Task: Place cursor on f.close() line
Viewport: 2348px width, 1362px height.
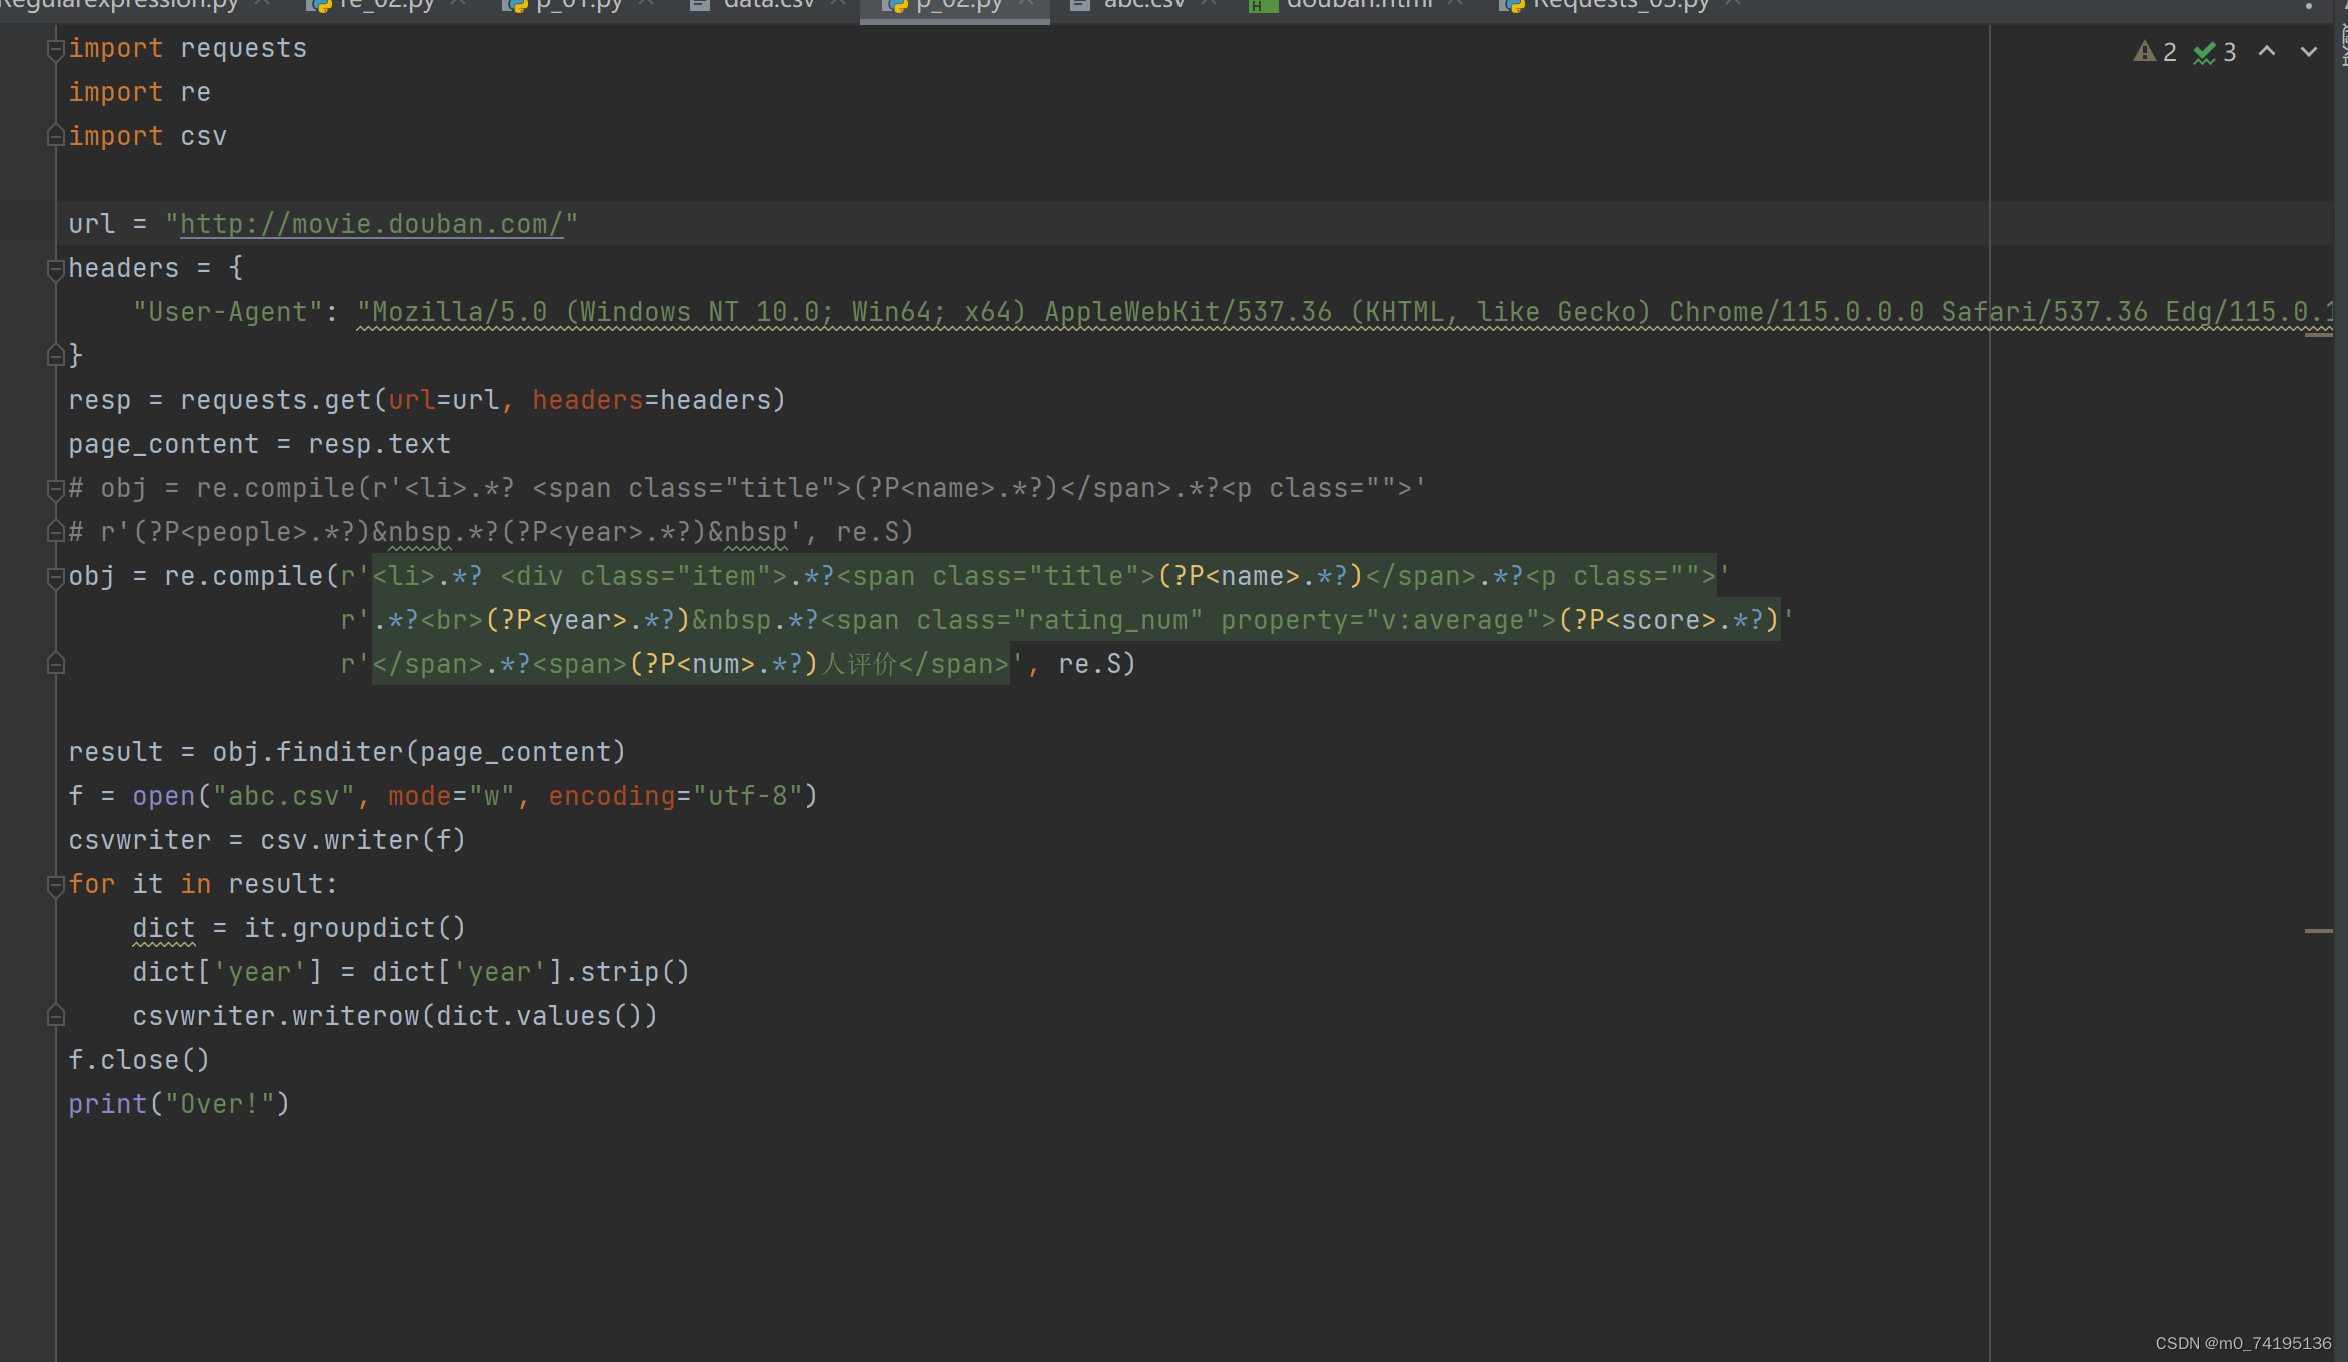Action: tap(138, 1060)
